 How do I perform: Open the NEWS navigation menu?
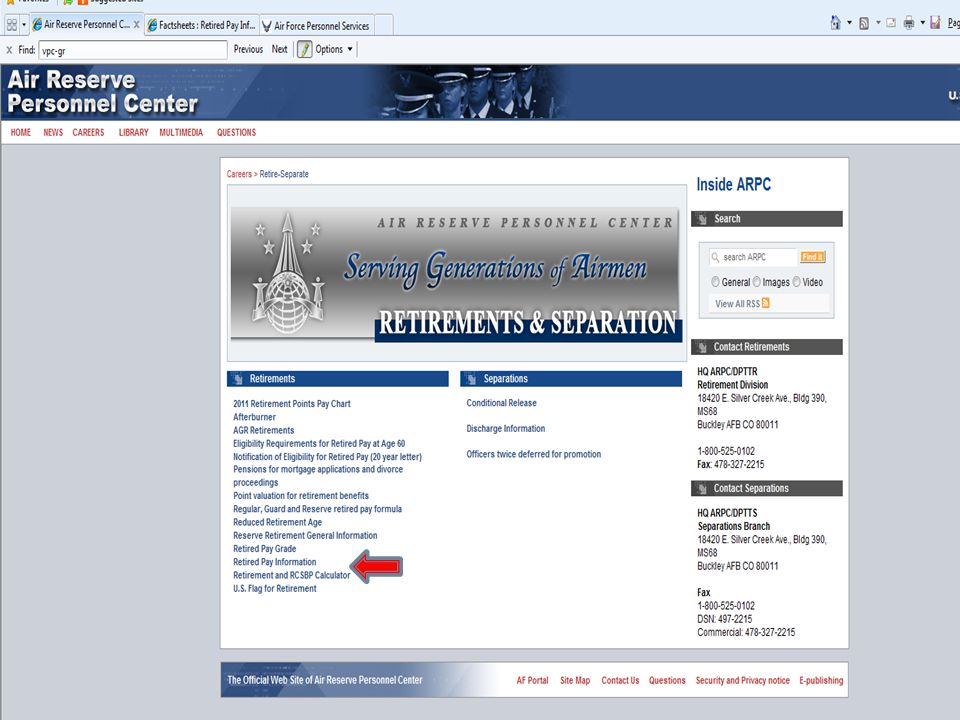[53, 132]
